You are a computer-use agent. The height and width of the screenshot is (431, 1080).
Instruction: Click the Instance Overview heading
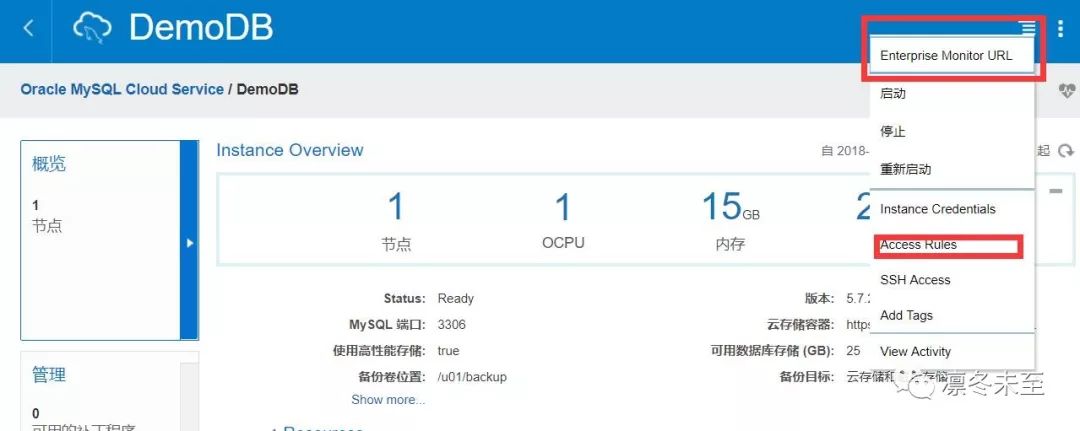click(289, 150)
